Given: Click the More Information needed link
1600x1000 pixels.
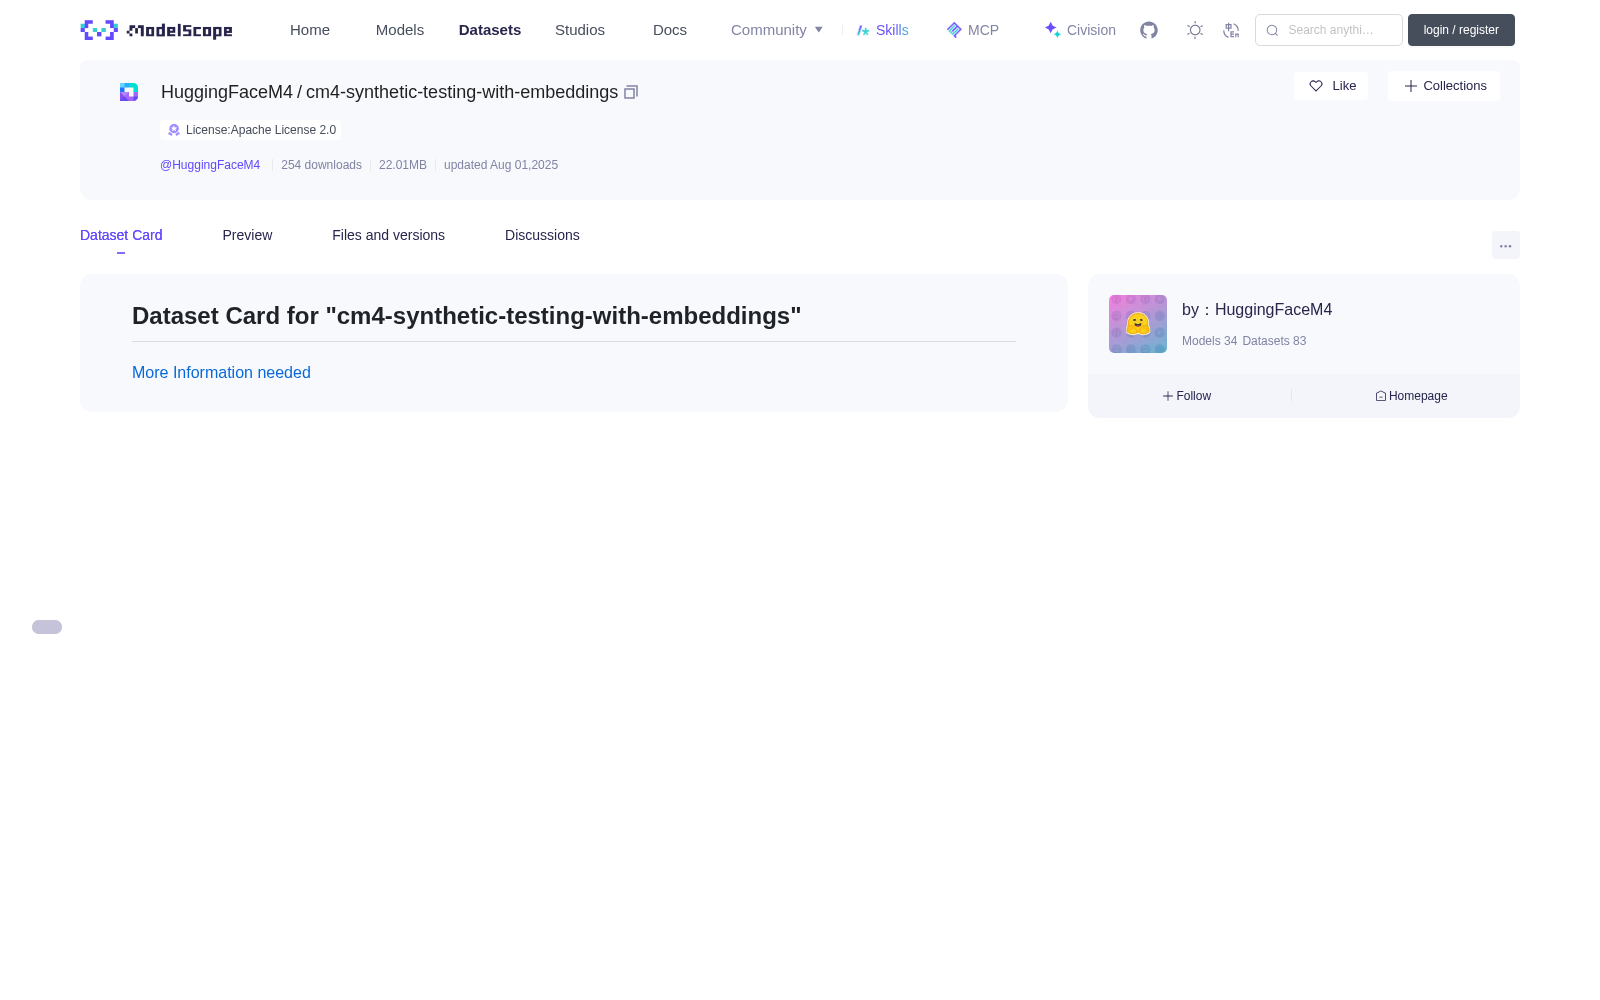Looking at the screenshot, I should (x=221, y=372).
